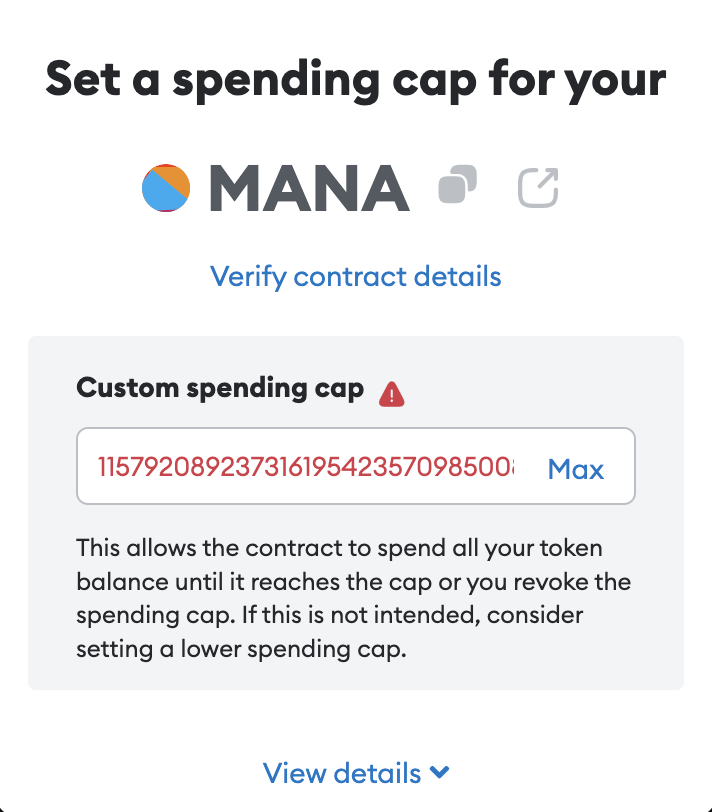Viewport: 712px width, 812px height.
Task: Expand the View details chevron
Action: [x=439, y=772]
